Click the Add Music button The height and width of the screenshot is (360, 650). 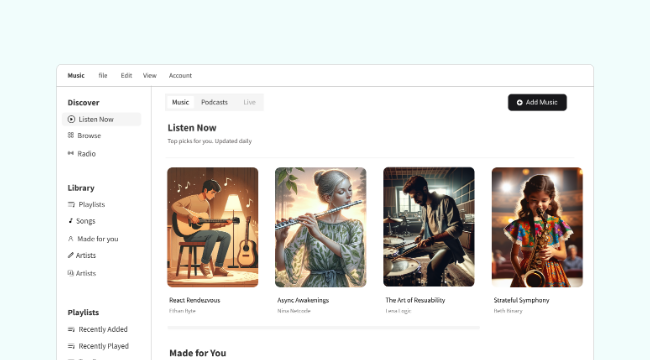[537, 102]
